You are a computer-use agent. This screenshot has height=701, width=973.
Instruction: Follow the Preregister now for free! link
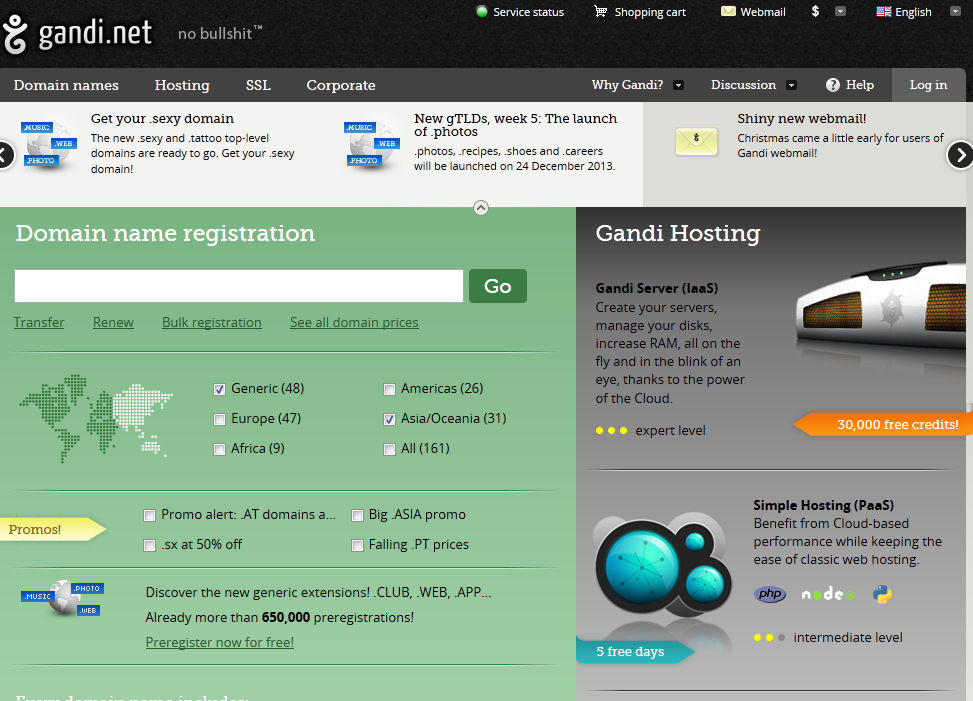coord(220,643)
